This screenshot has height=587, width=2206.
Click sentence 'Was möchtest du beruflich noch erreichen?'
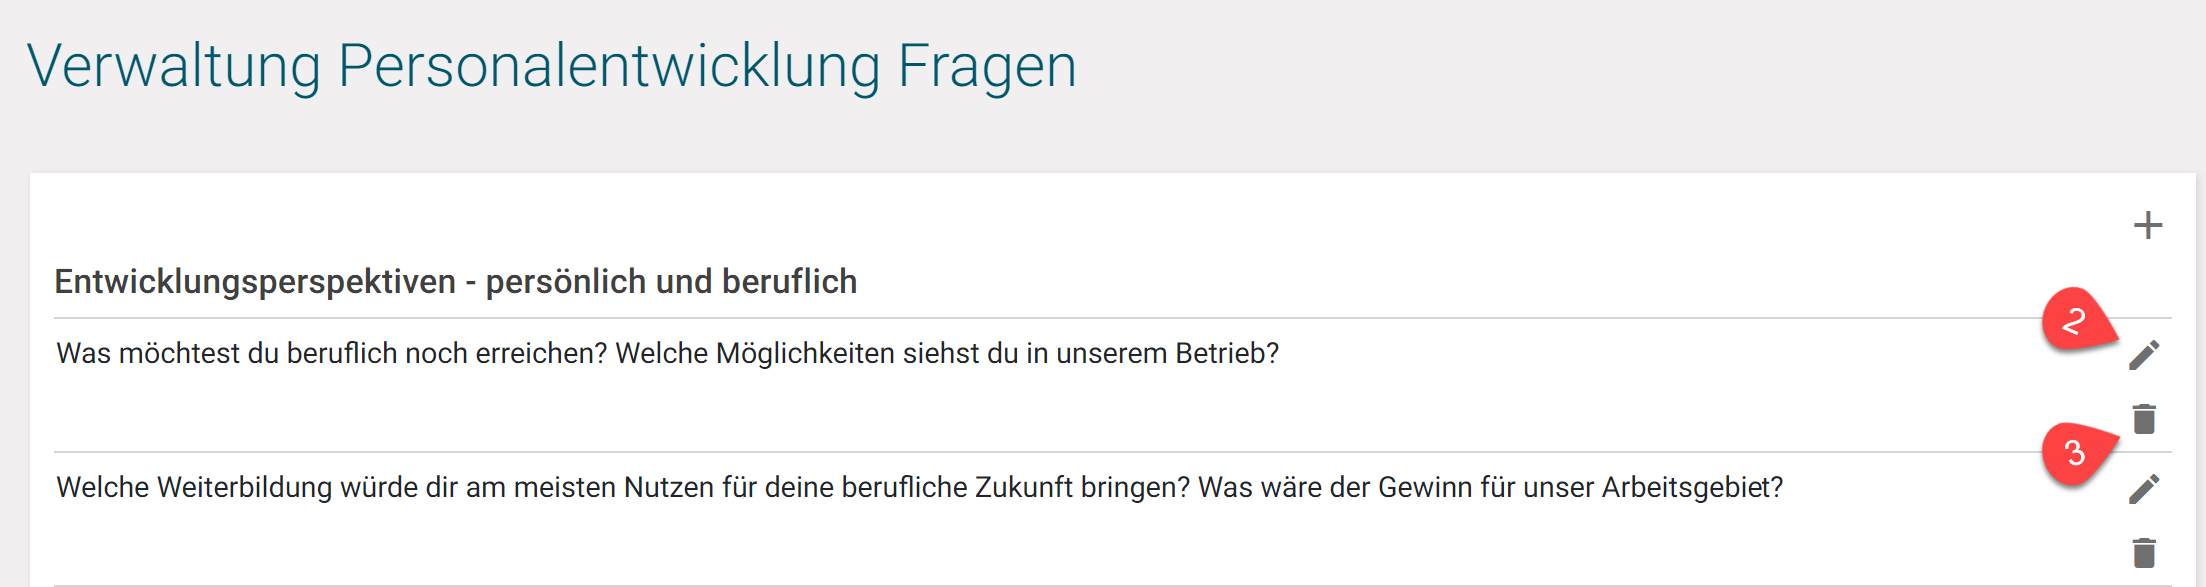(x=331, y=354)
